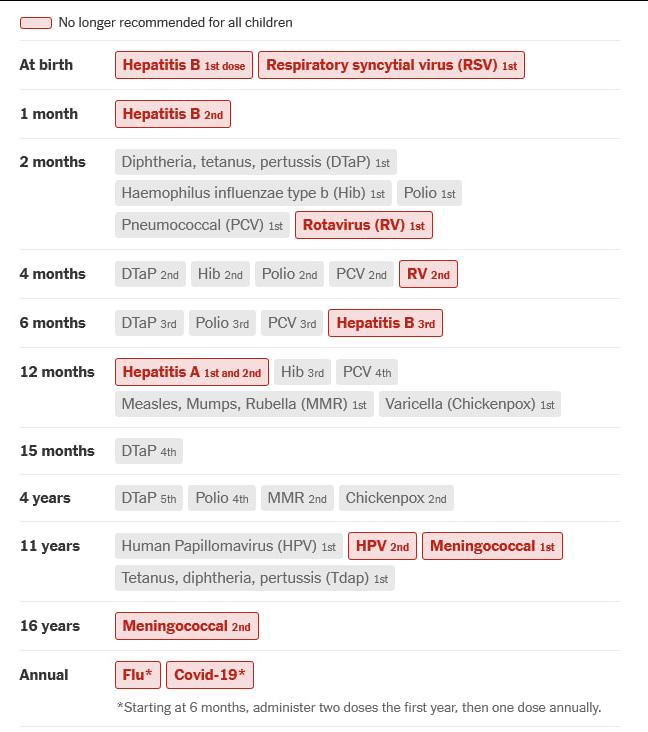Select the DTaP 4th dose tag
This screenshot has height=732, width=648.
coord(149,451)
